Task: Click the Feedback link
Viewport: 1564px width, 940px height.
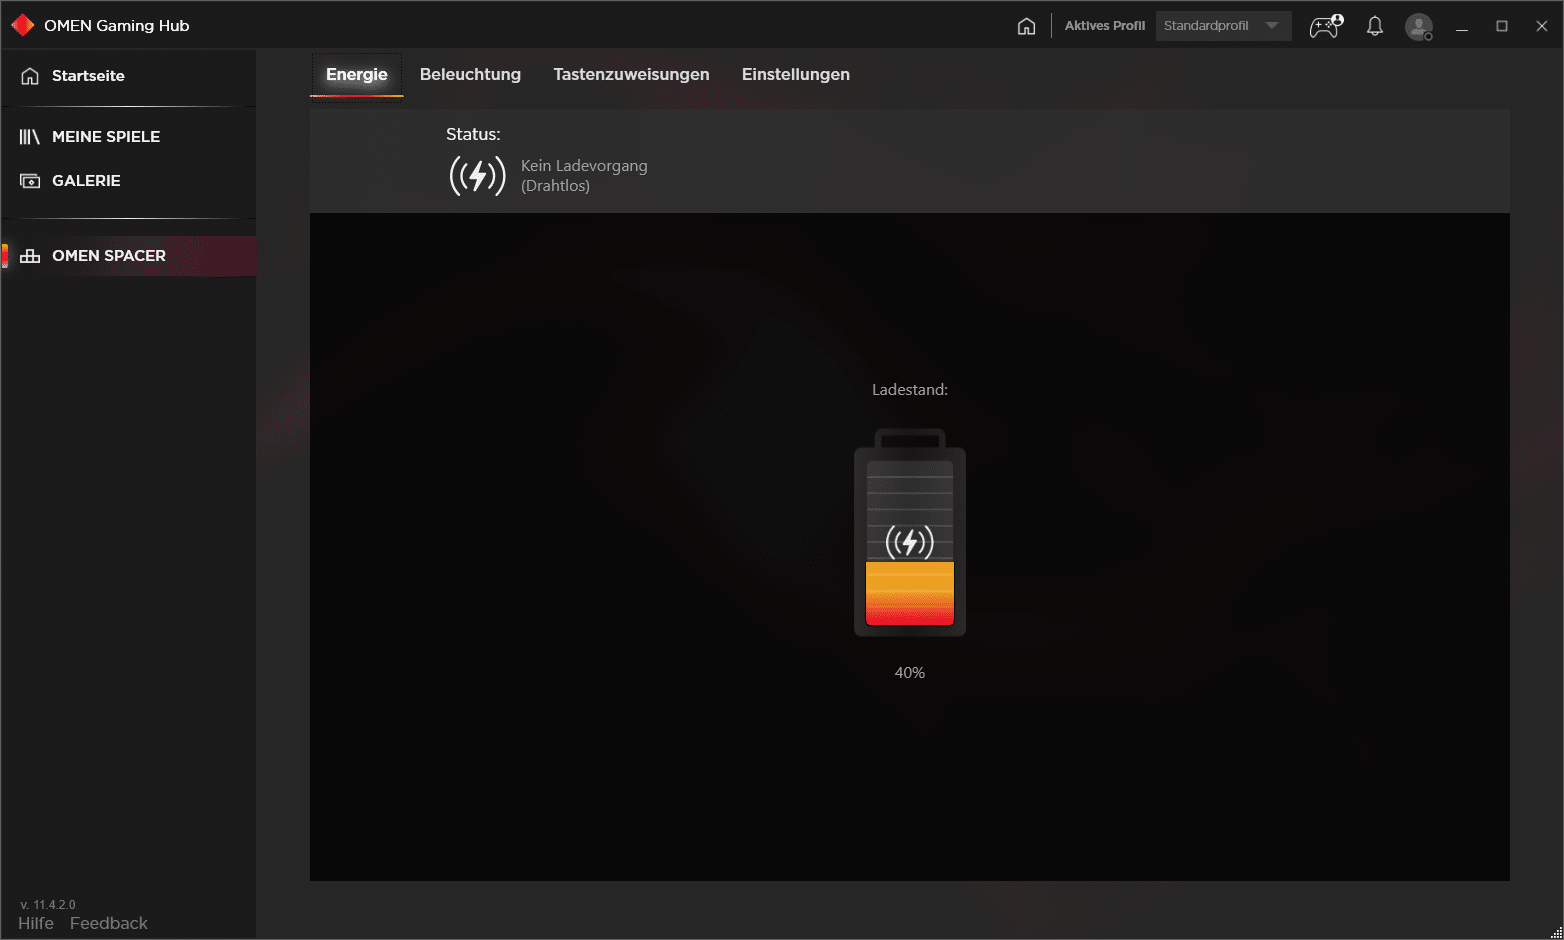Action: (108, 923)
